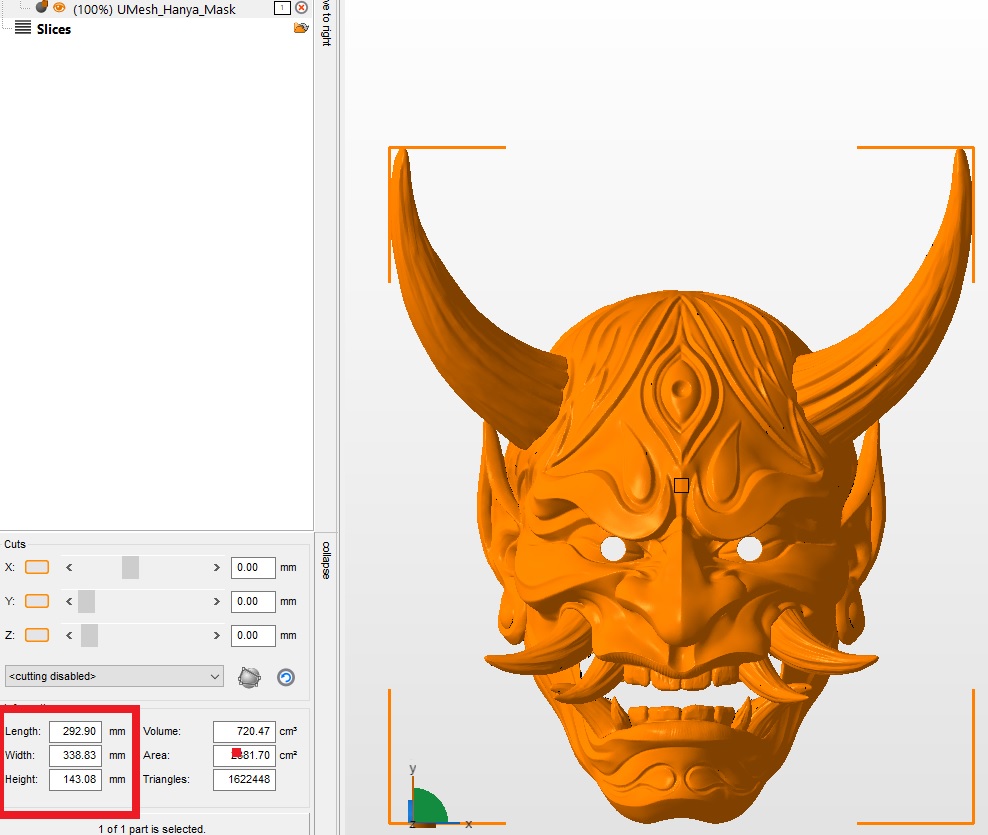Click the gray mesh sphere cut icon

(x=249, y=677)
